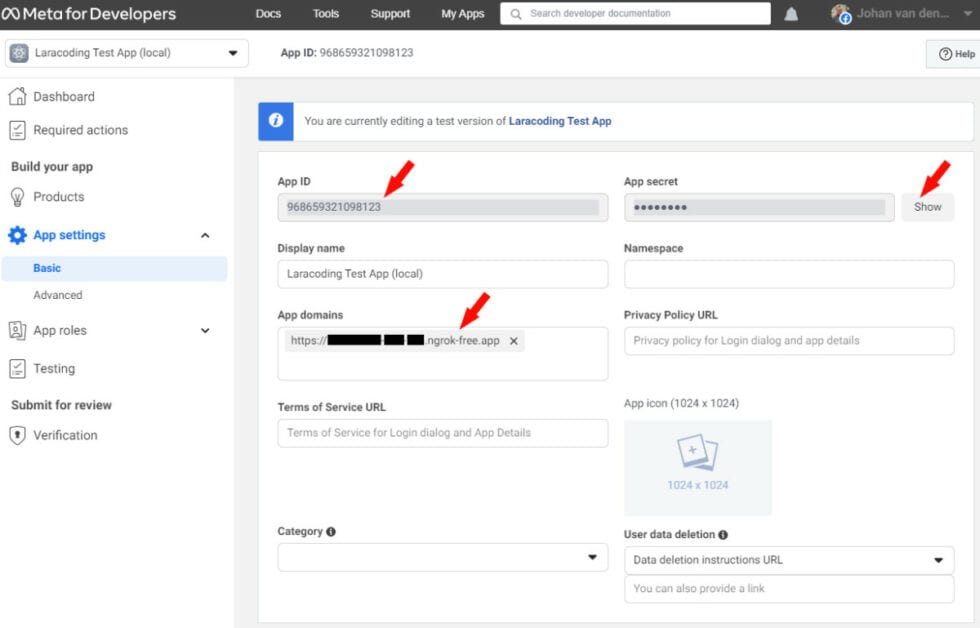The width and height of the screenshot is (980, 628).
Task: Click the App ID text in header
Action: (x=347, y=53)
